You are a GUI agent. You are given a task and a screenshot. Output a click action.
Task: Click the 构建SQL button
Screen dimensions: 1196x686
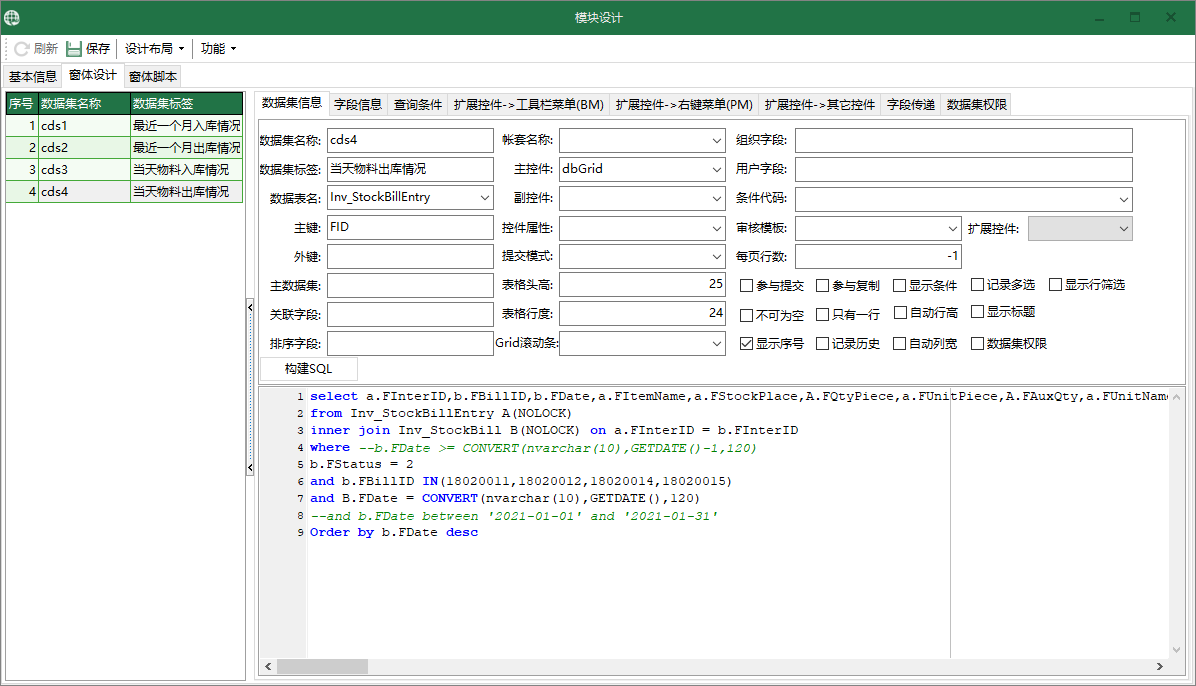tap(309, 369)
